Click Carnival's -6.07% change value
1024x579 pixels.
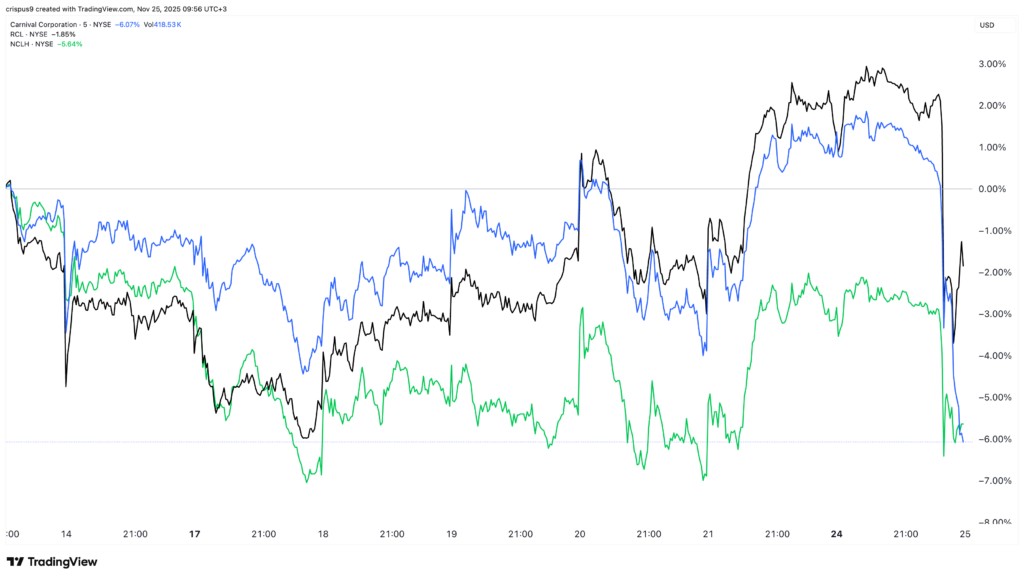click(127, 22)
